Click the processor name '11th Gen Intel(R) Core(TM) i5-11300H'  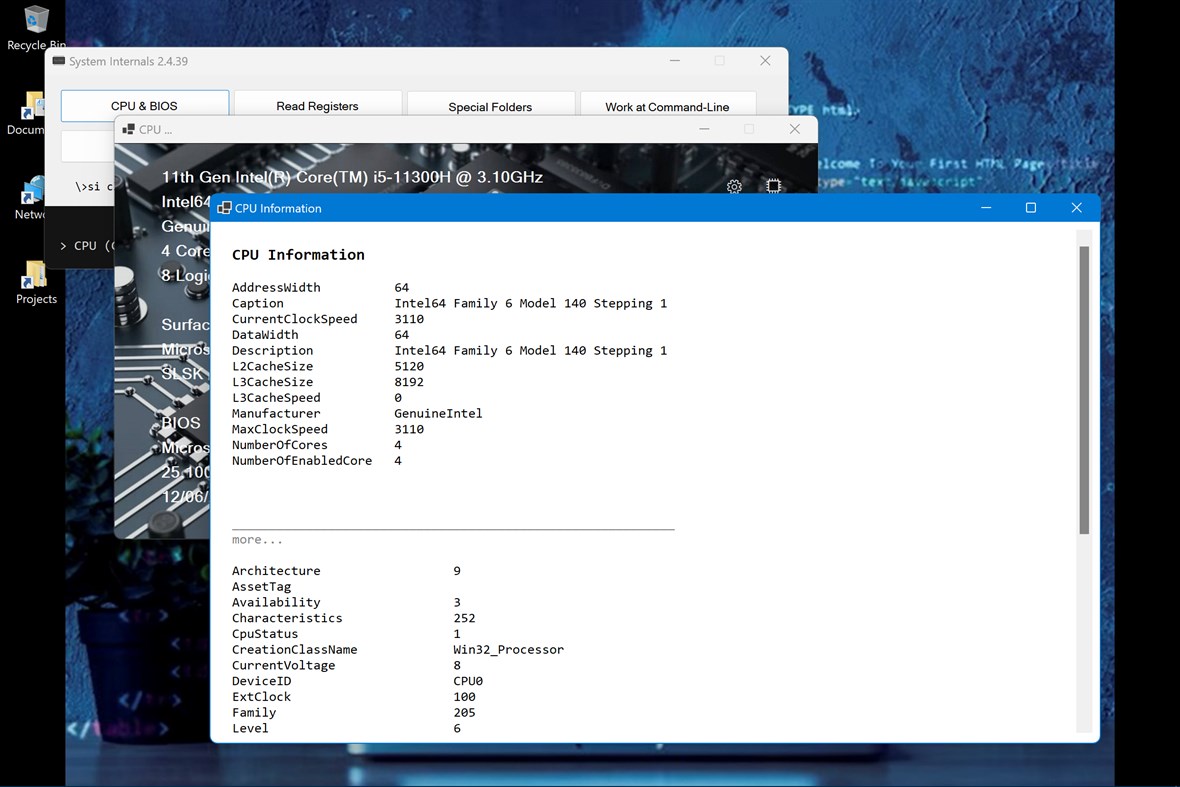[x=352, y=178]
